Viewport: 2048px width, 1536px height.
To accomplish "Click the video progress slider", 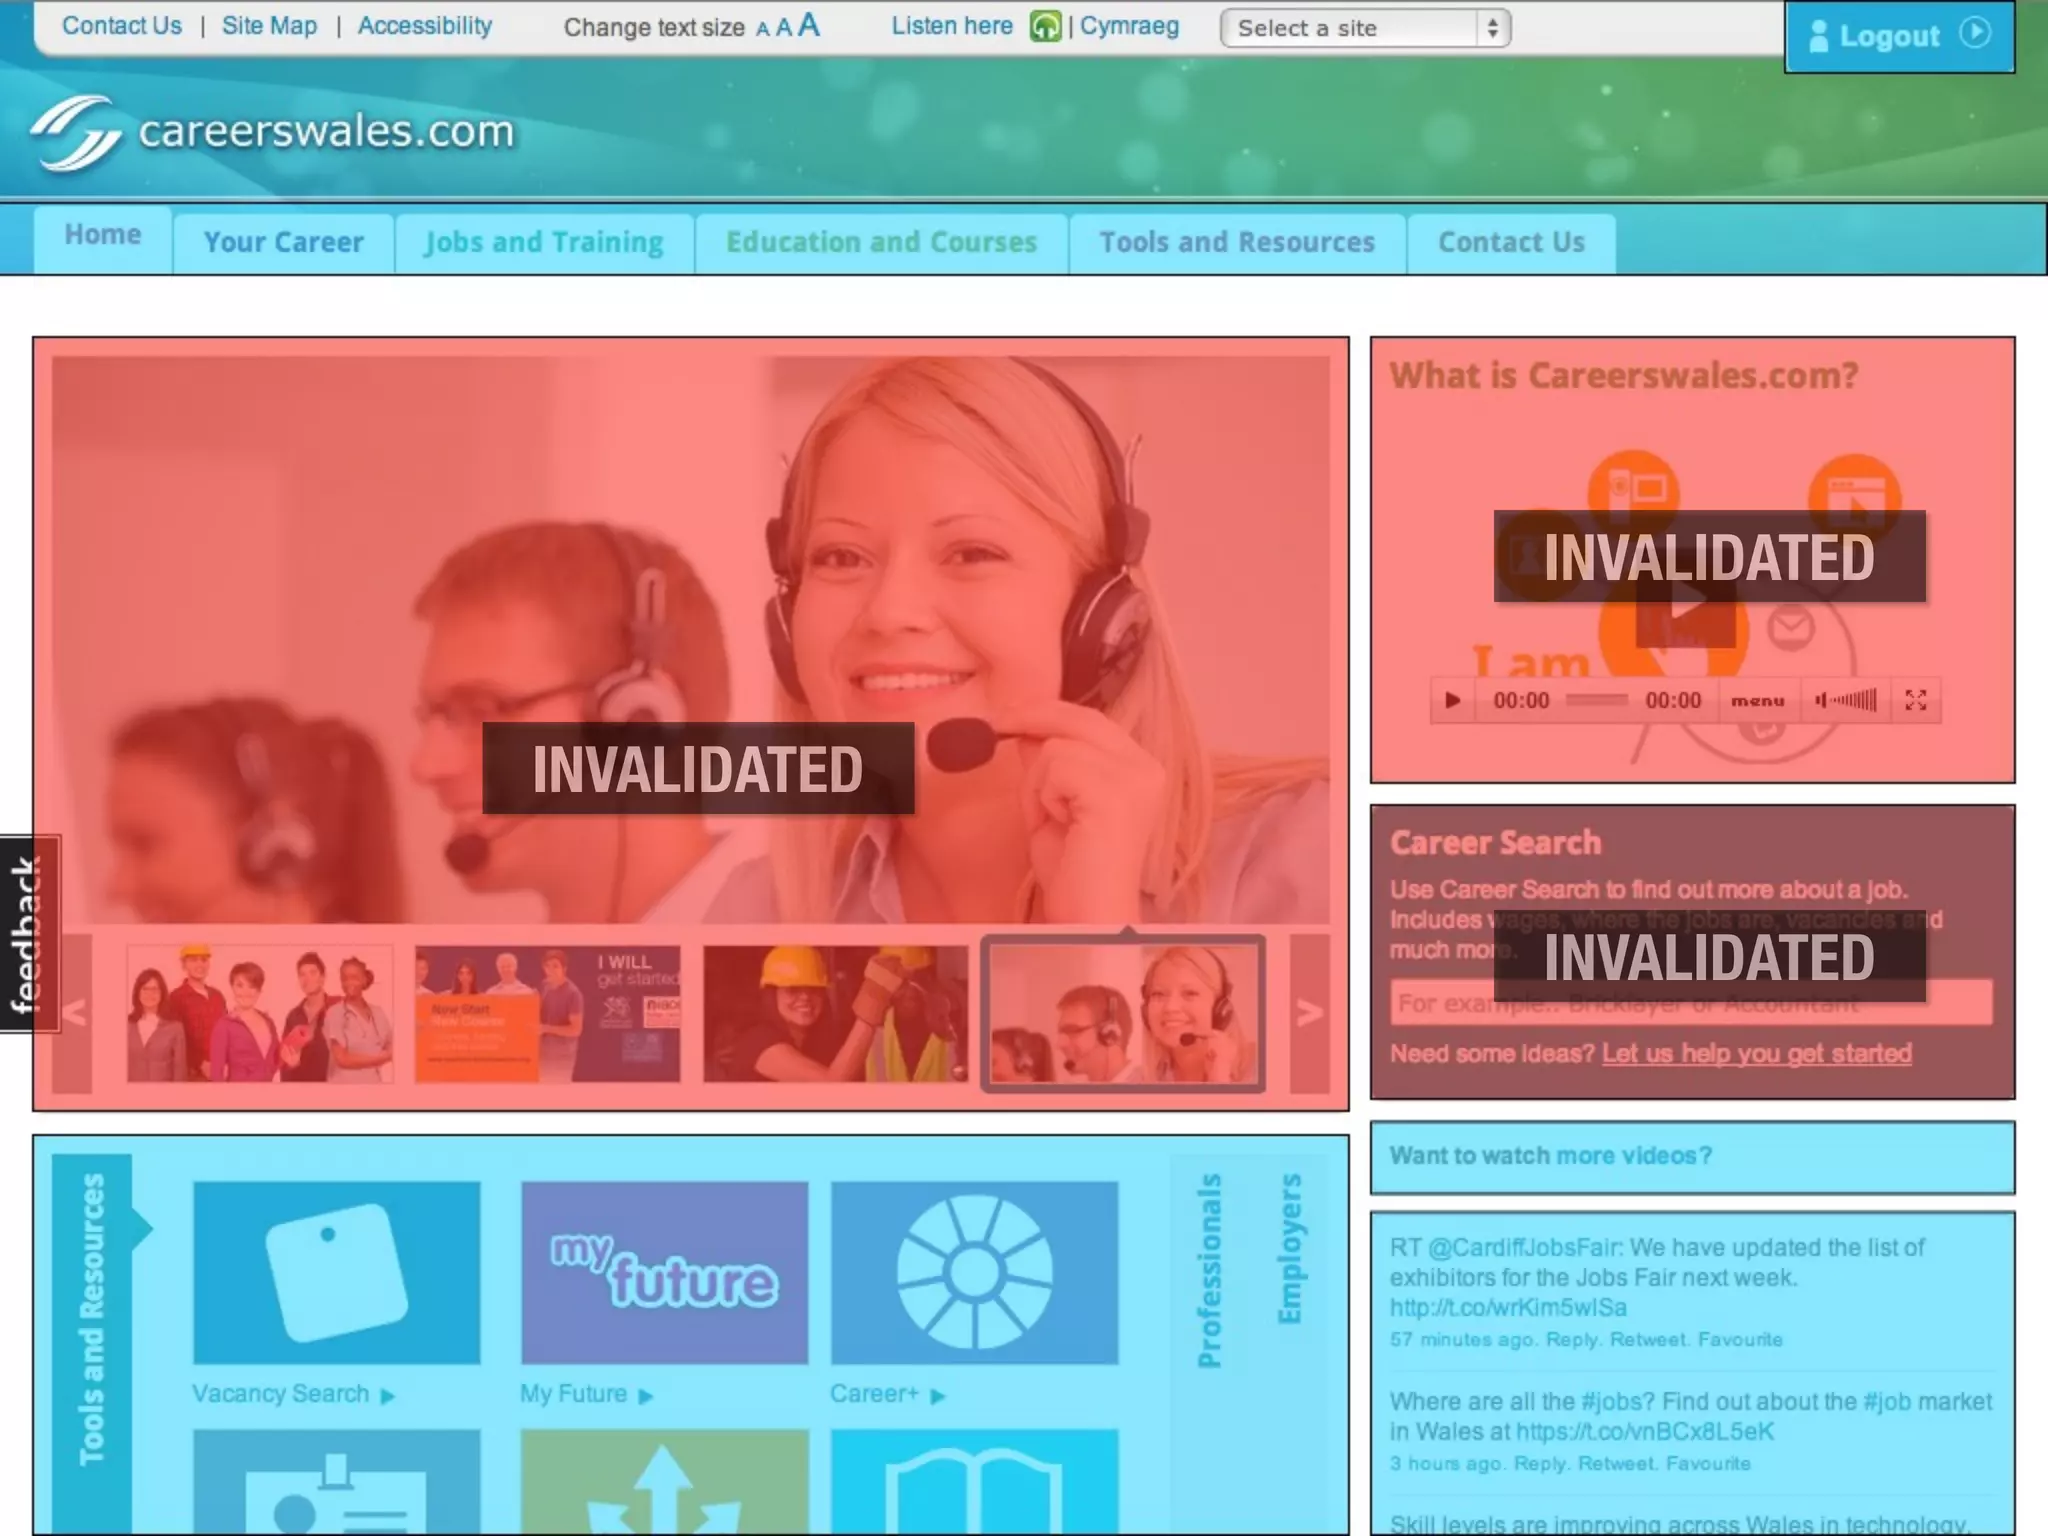I will (x=1596, y=700).
